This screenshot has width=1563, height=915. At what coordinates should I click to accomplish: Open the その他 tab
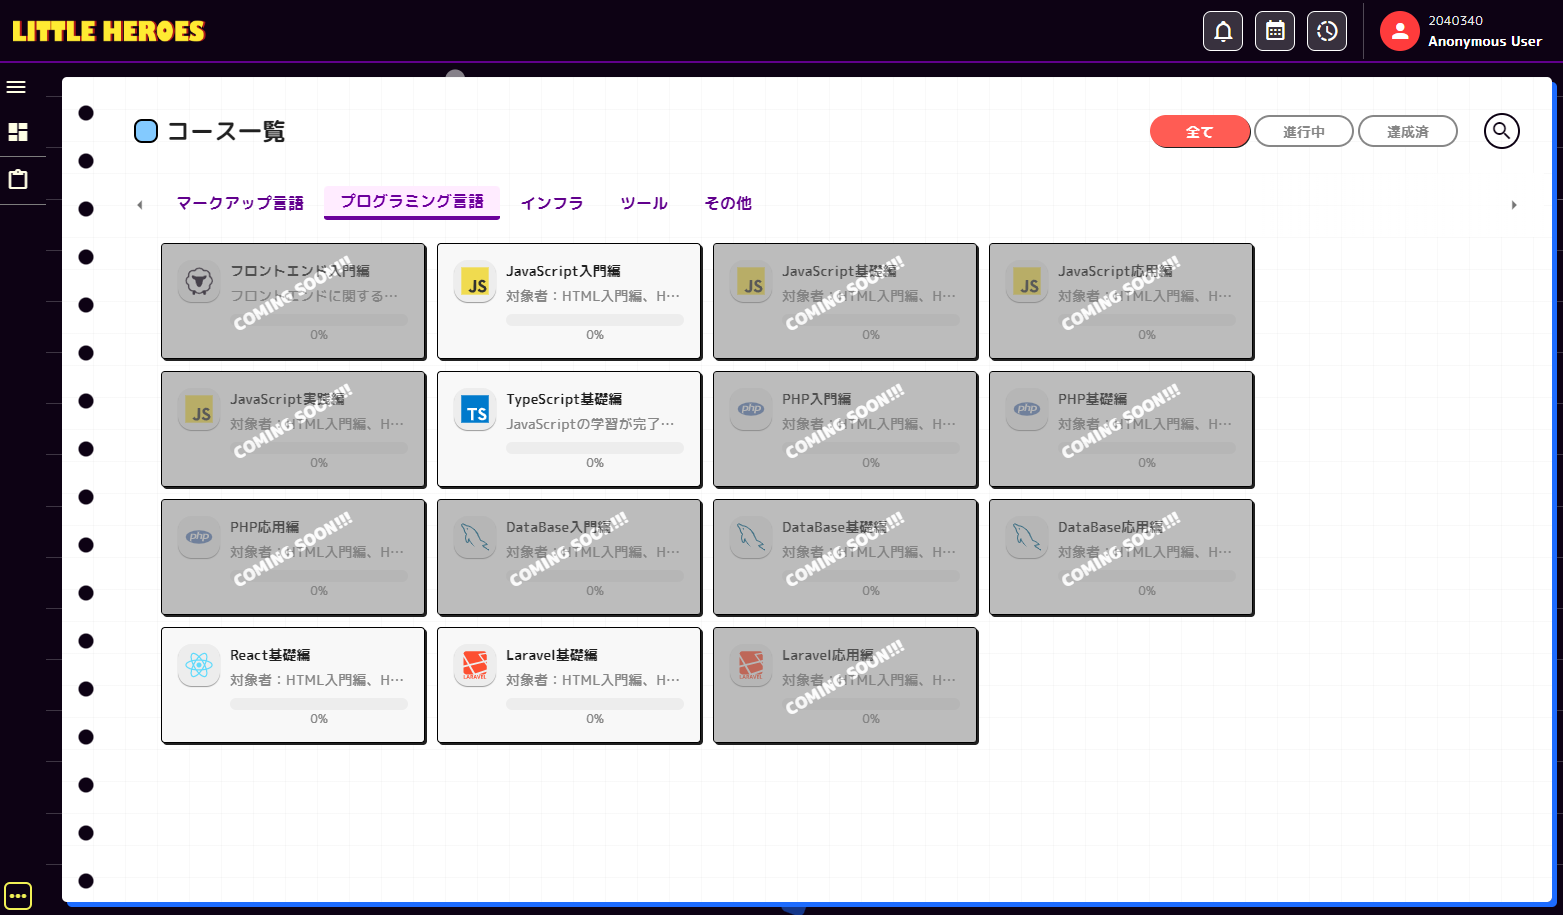728,203
